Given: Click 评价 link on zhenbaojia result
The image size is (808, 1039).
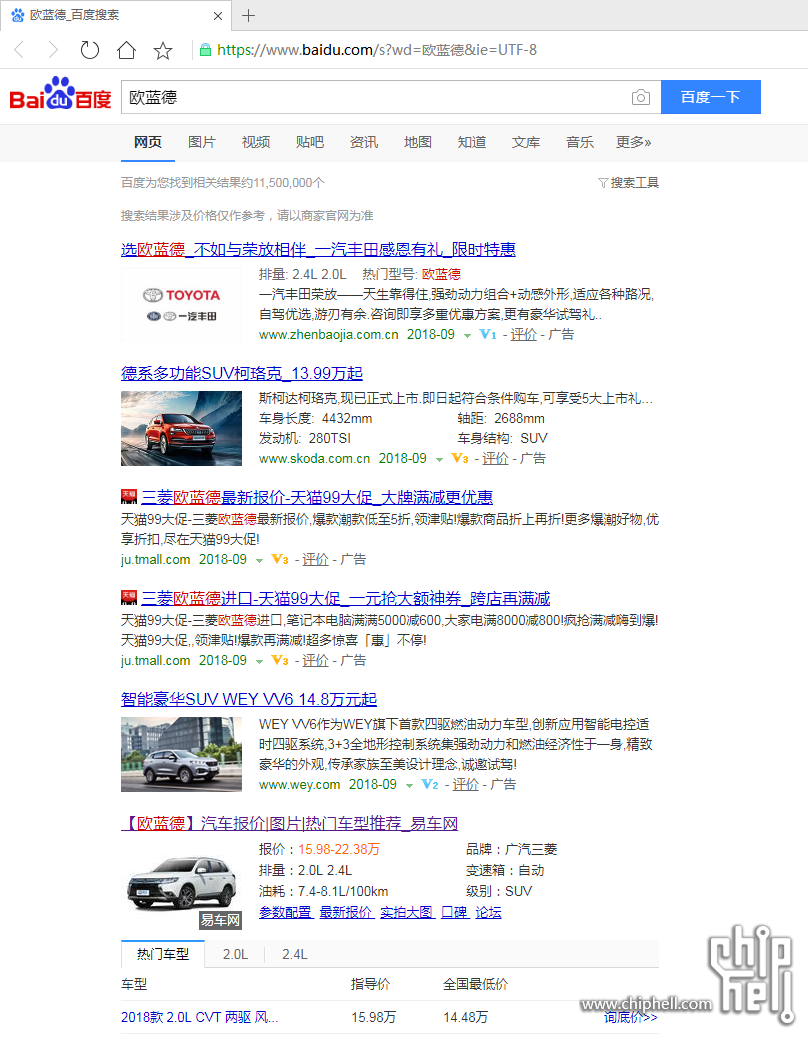Looking at the screenshot, I should tap(524, 335).
